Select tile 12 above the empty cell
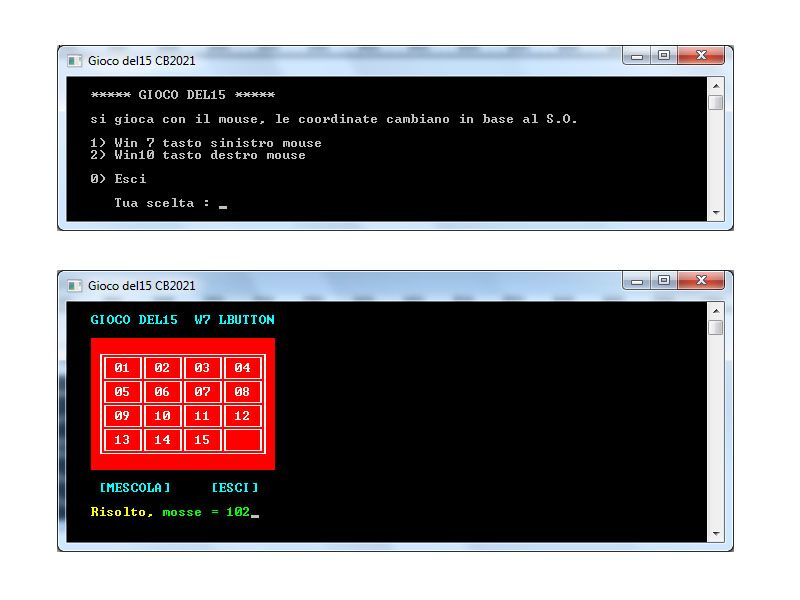The image size is (800, 600). click(242, 416)
